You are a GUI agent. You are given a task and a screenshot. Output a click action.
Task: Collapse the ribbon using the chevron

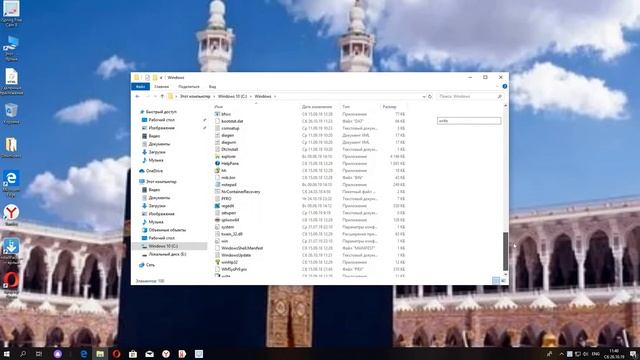497,87
